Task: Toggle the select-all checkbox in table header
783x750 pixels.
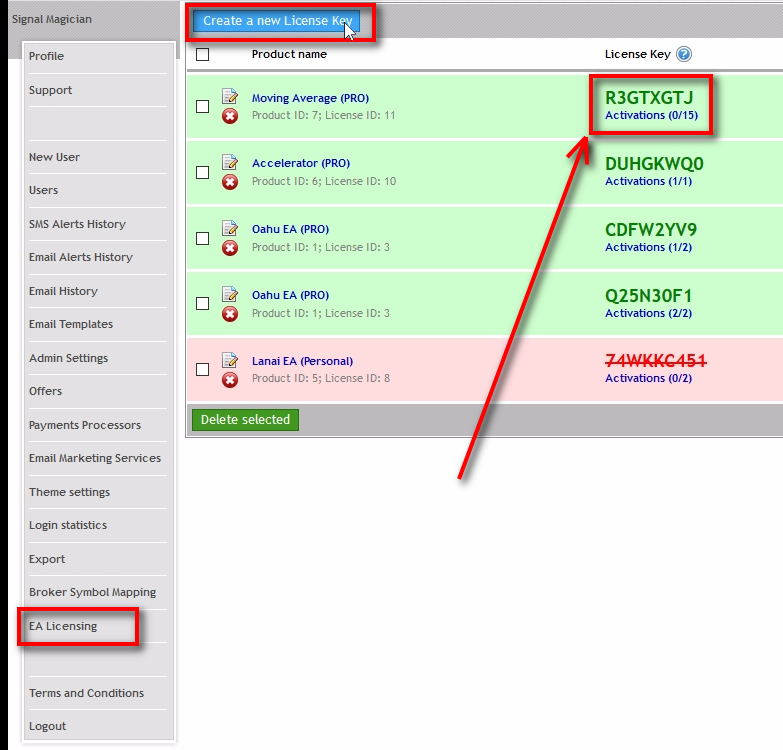Action: pyautogui.click(x=203, y=55)
